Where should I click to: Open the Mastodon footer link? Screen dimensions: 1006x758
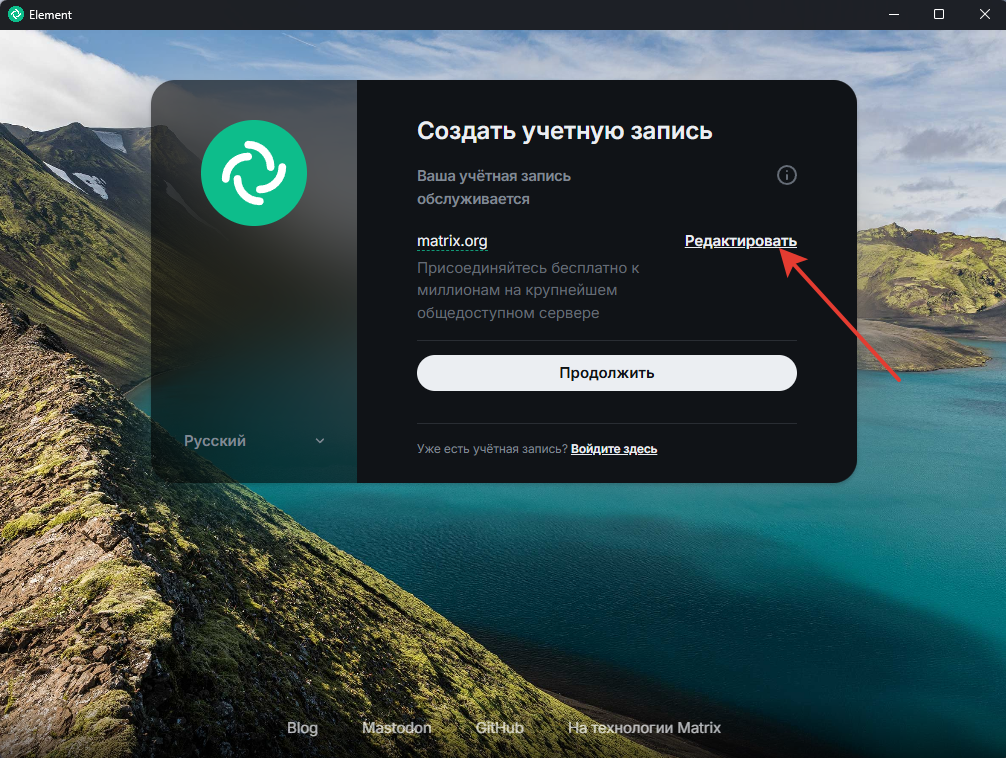click(396, 728)
